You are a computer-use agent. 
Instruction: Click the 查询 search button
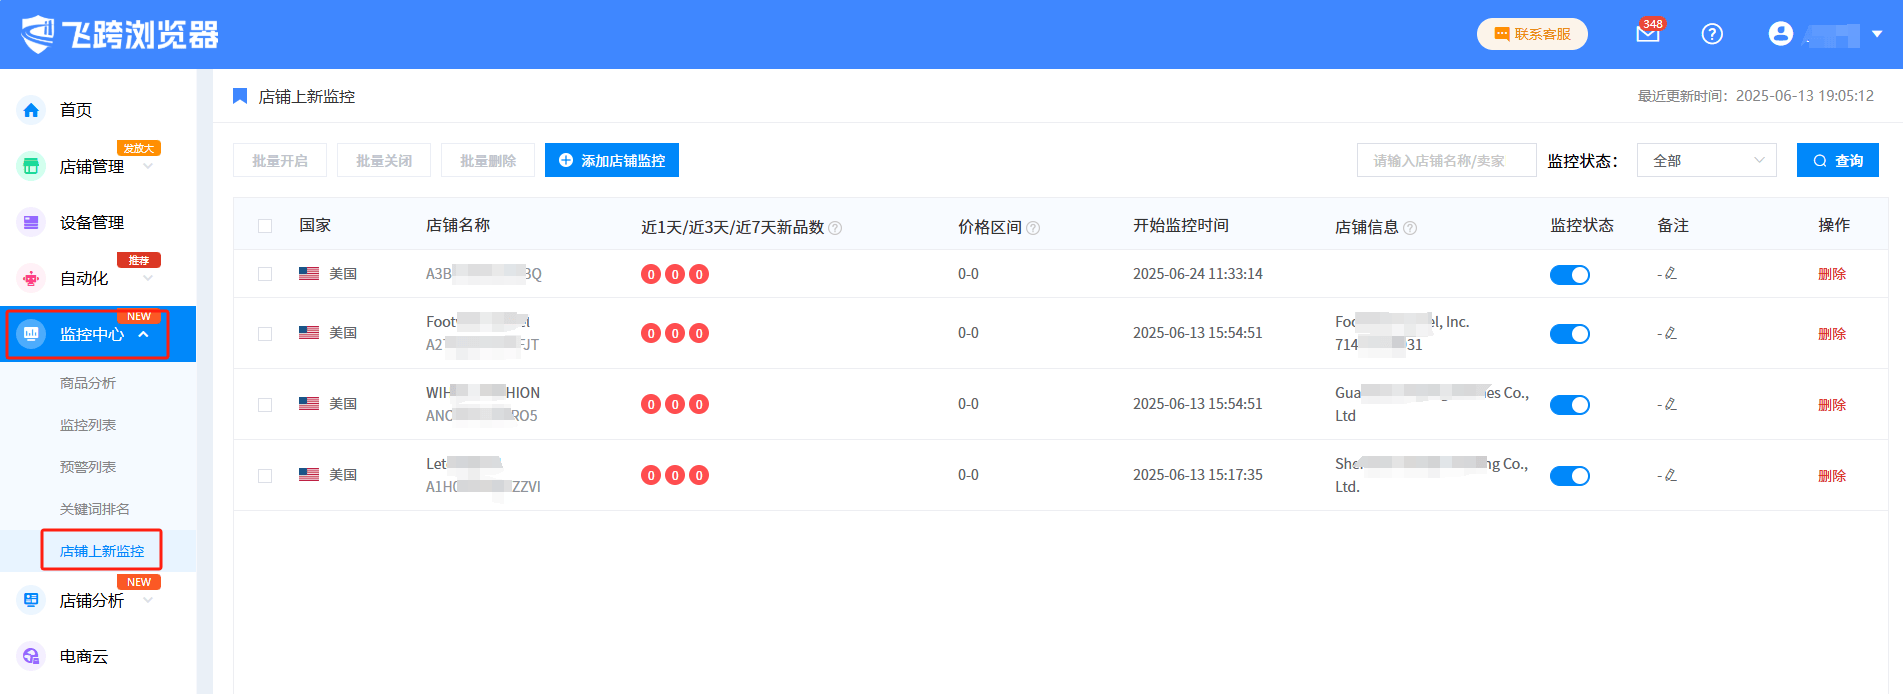click(1837, 160)
